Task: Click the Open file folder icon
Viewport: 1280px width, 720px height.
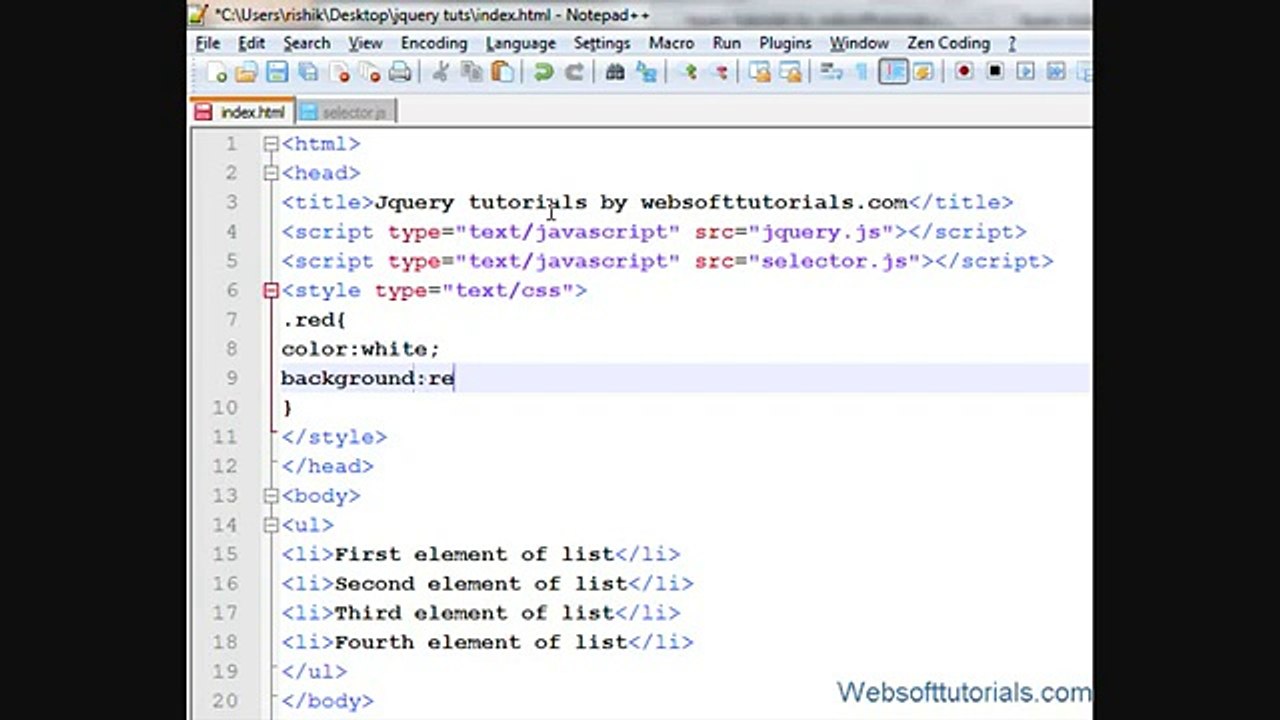Action: coord(246,72)
